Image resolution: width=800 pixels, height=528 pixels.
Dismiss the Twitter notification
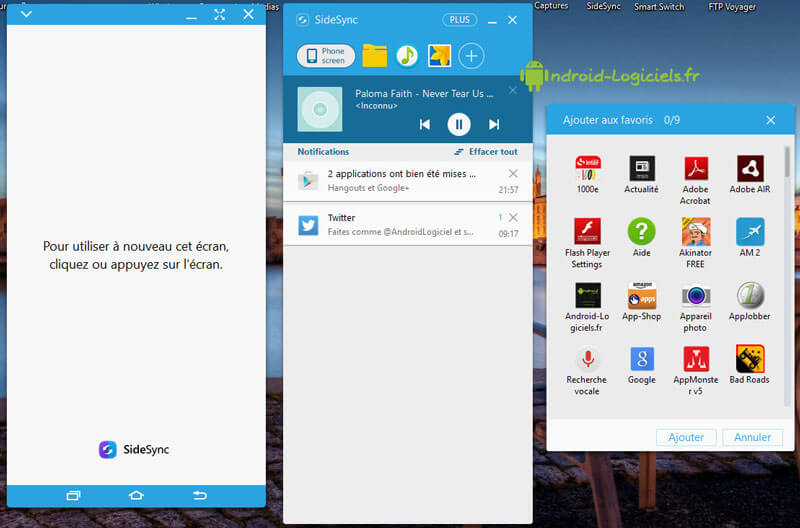point(513,218)
